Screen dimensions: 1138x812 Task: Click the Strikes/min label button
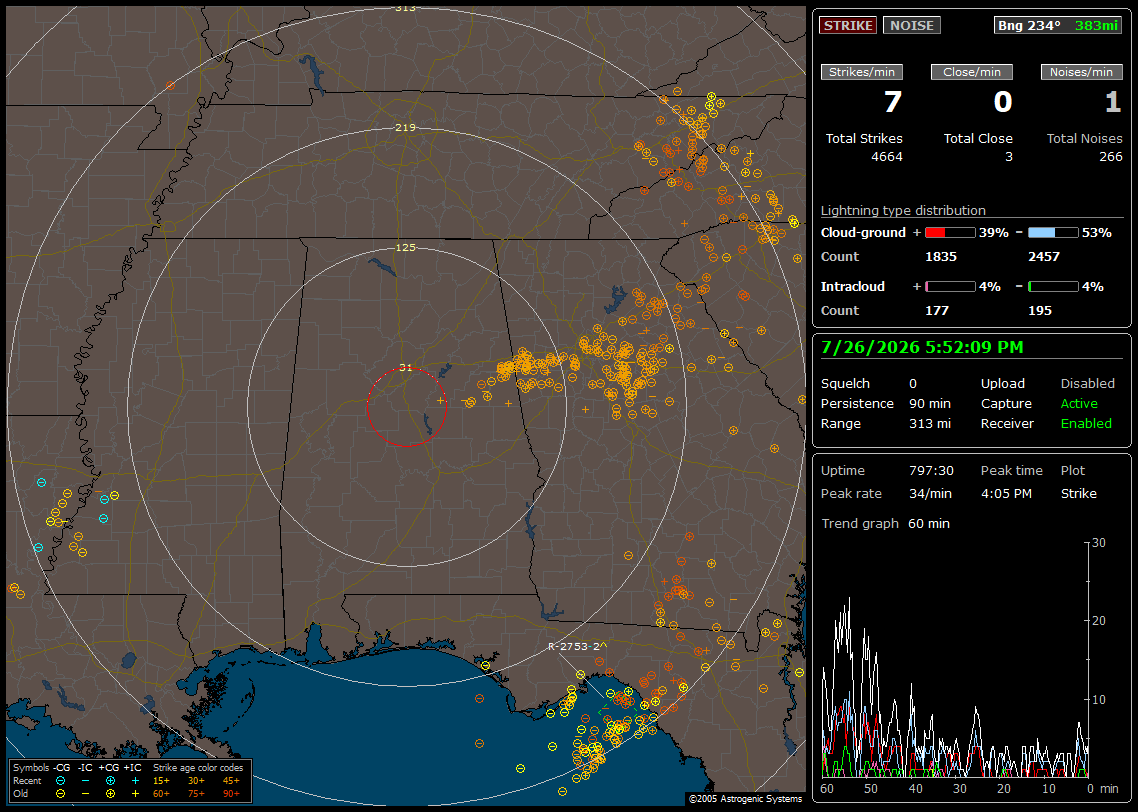(861, 72)
